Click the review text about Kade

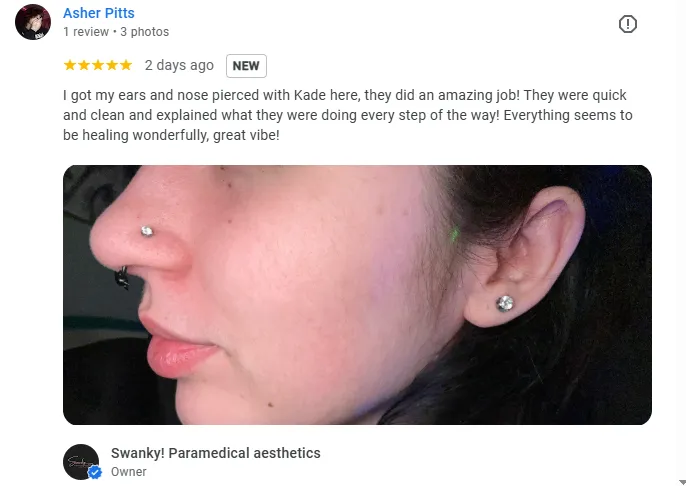click(348, 115)
